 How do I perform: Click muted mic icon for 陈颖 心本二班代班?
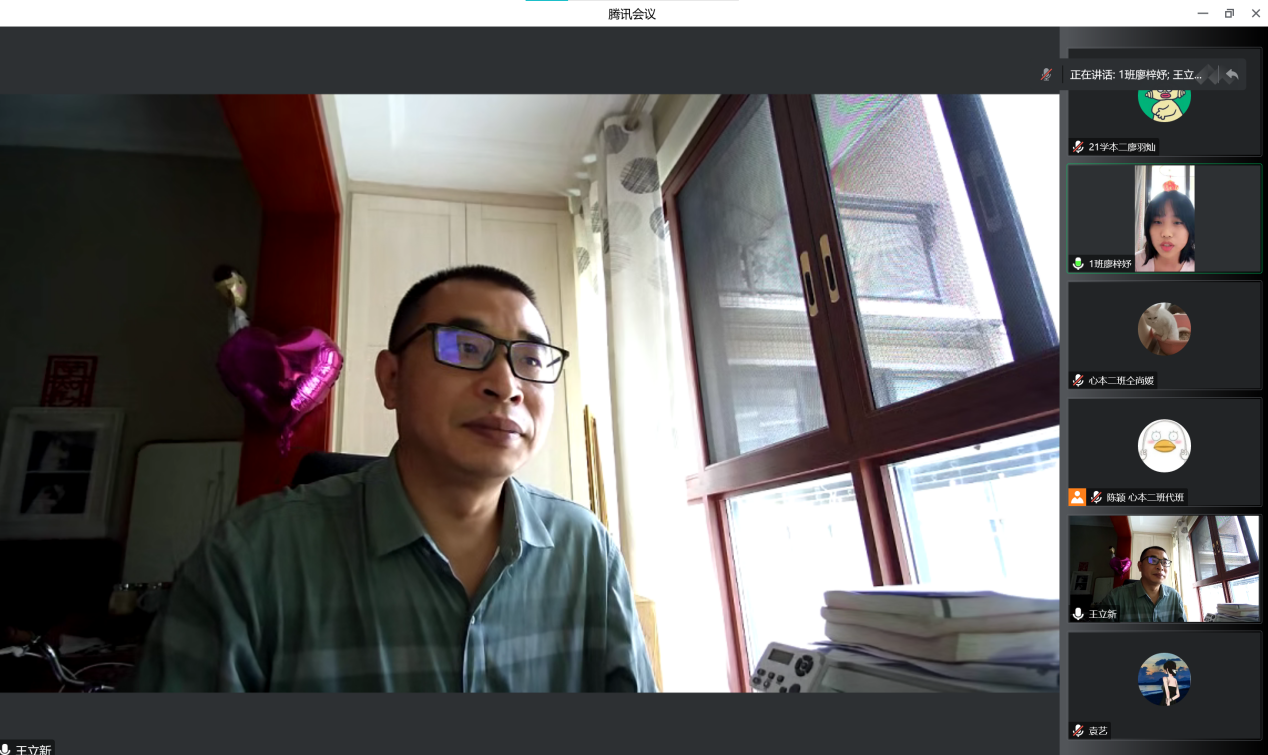[1096, 497]
